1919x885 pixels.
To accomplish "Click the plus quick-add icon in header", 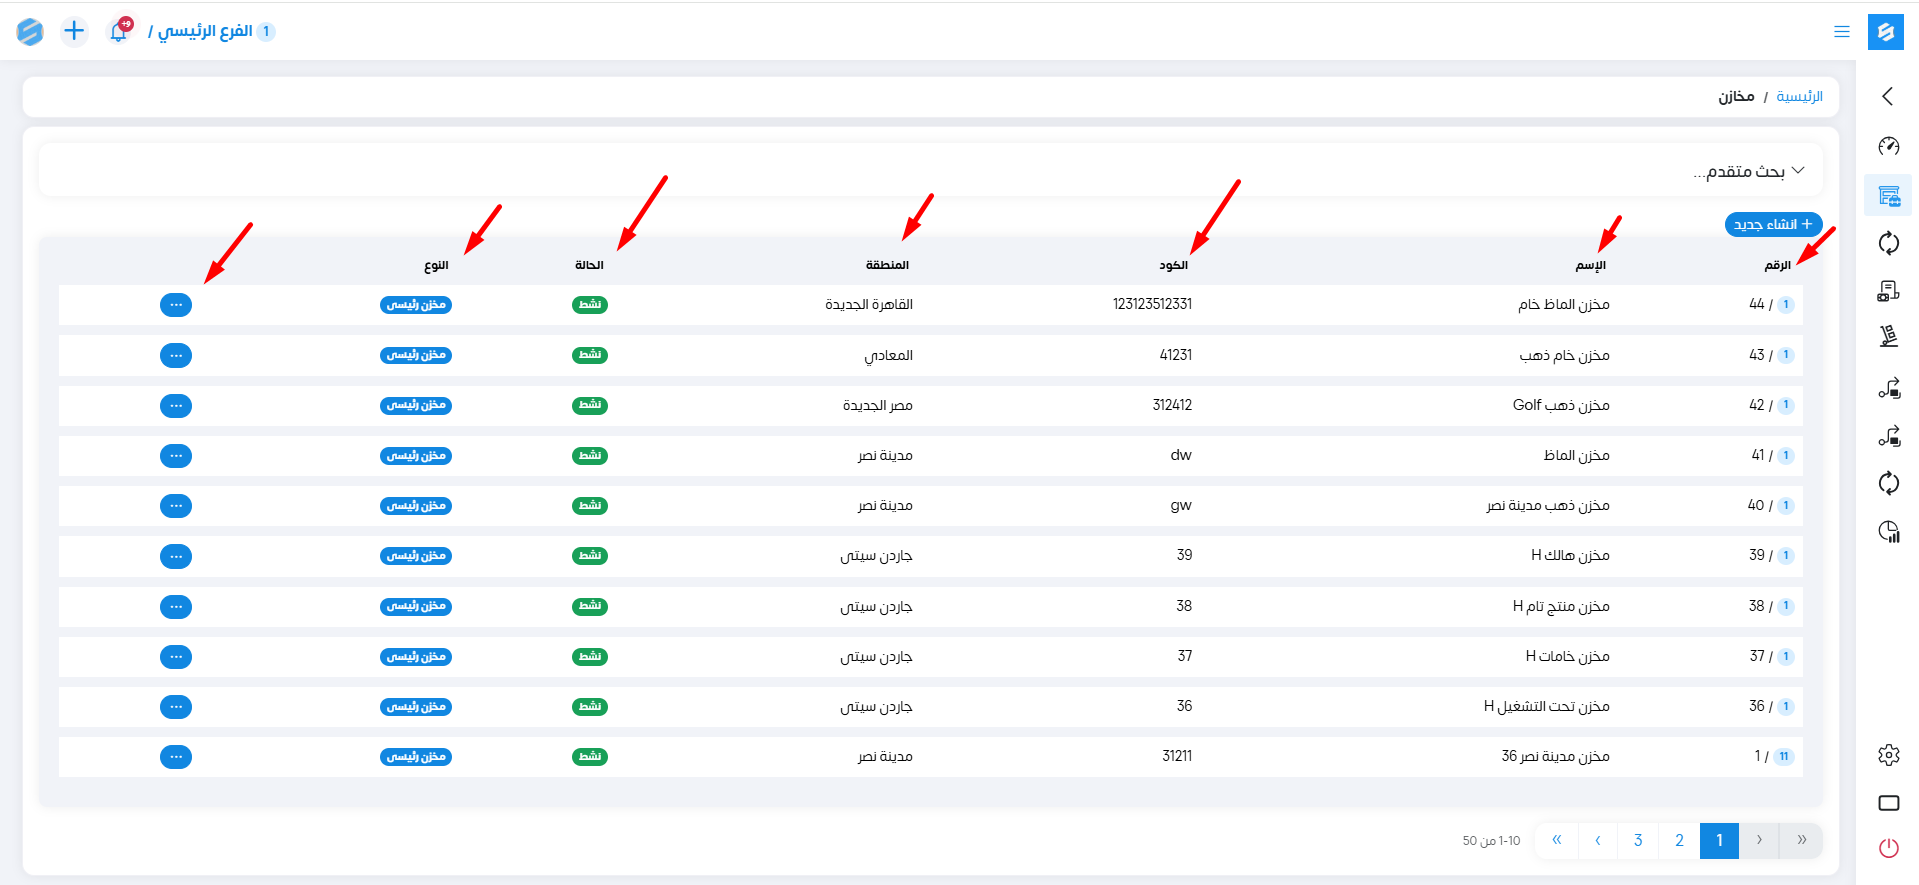I will pos(74,31).
